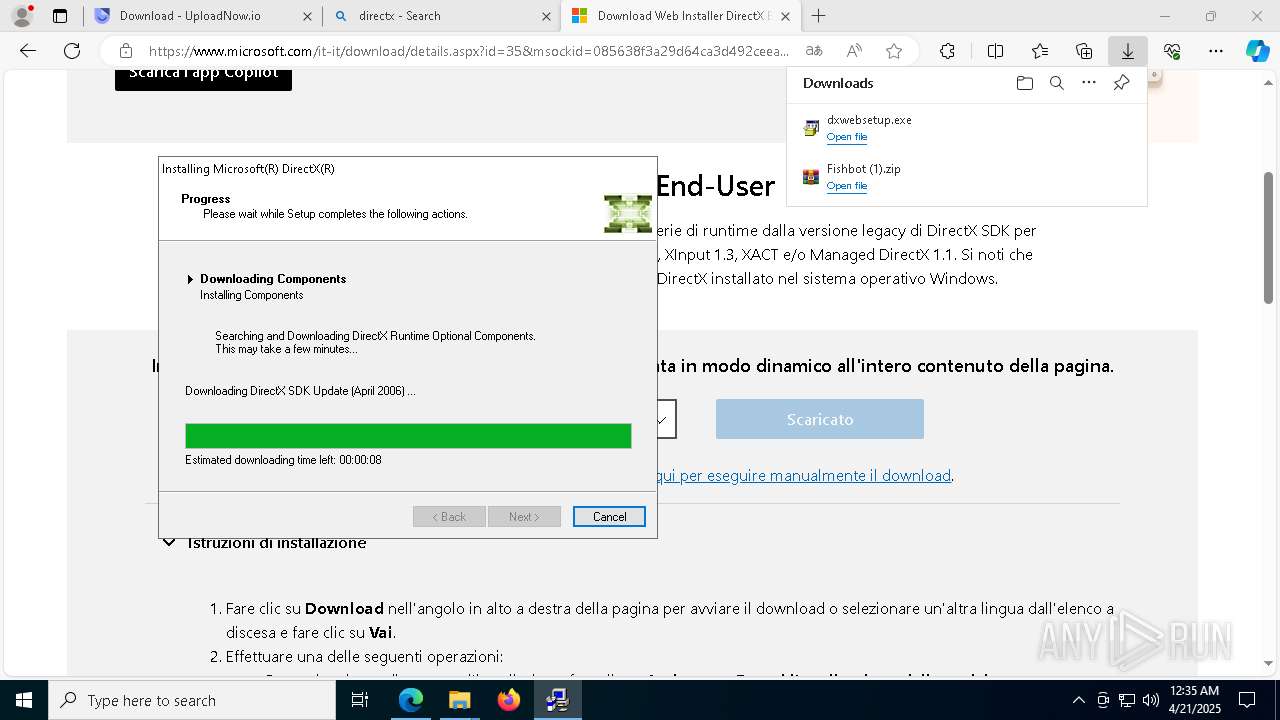This screenshot has width=1280, height=720.
Task: Collapse the Istruzioni di installazione section
Action: (x=169, y=543)
